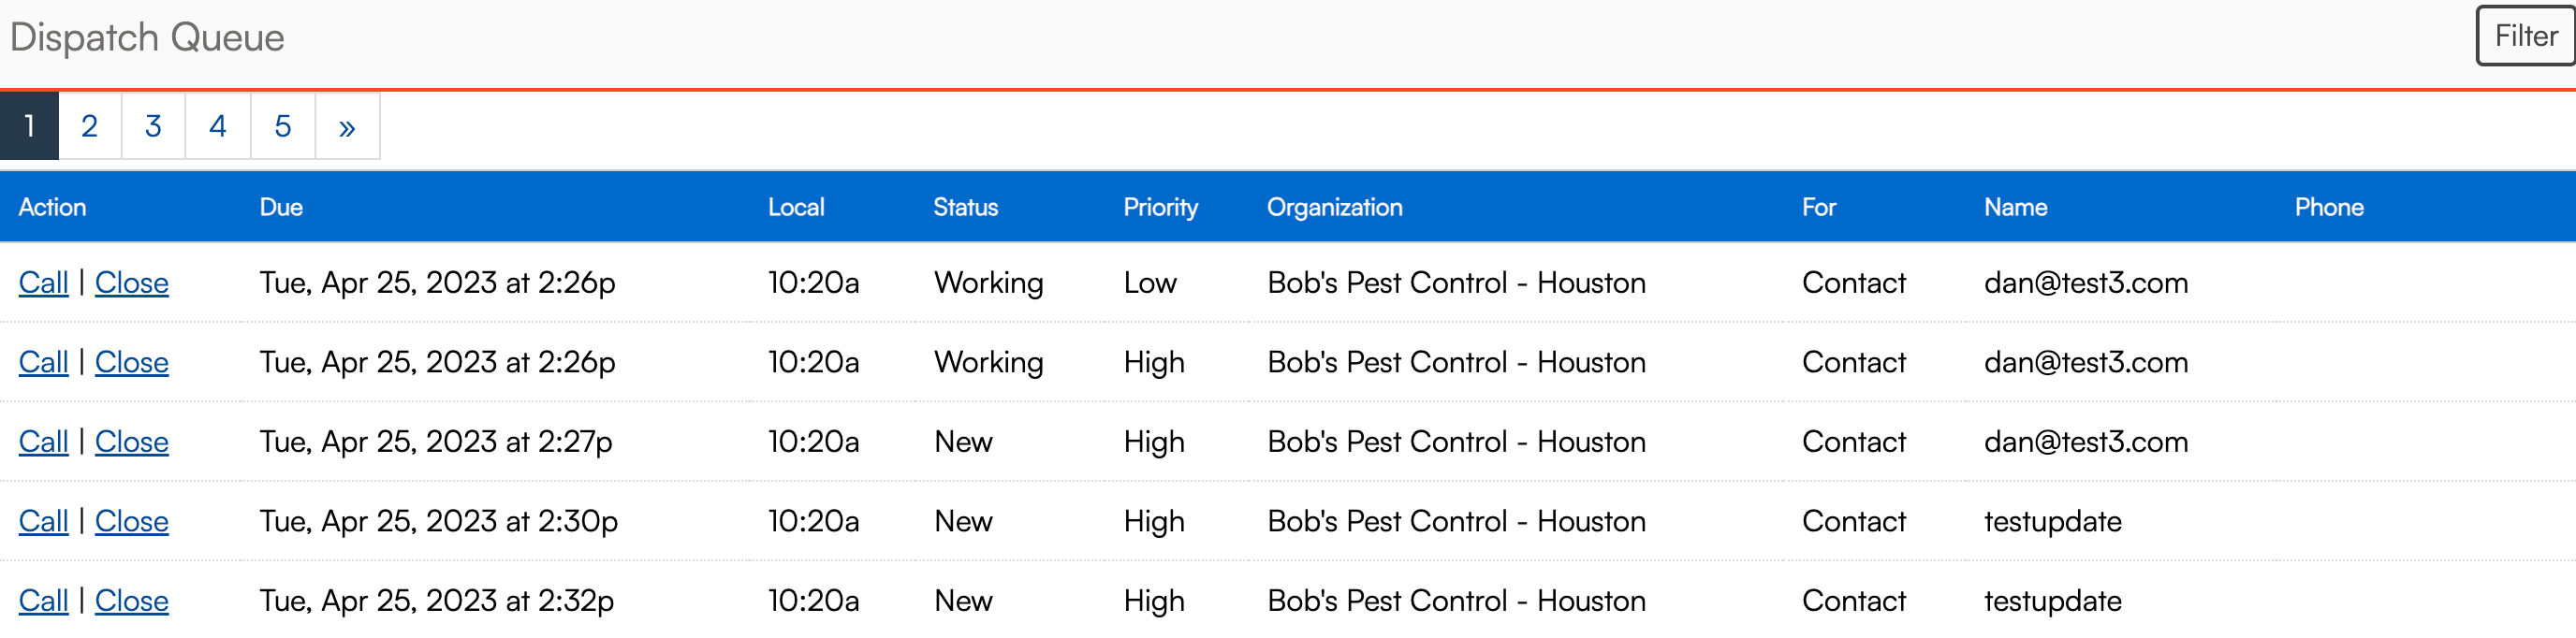This screenshot has width=2576, height=638.
Task: Open the Filter button
Action: [x=2524, y=36]
